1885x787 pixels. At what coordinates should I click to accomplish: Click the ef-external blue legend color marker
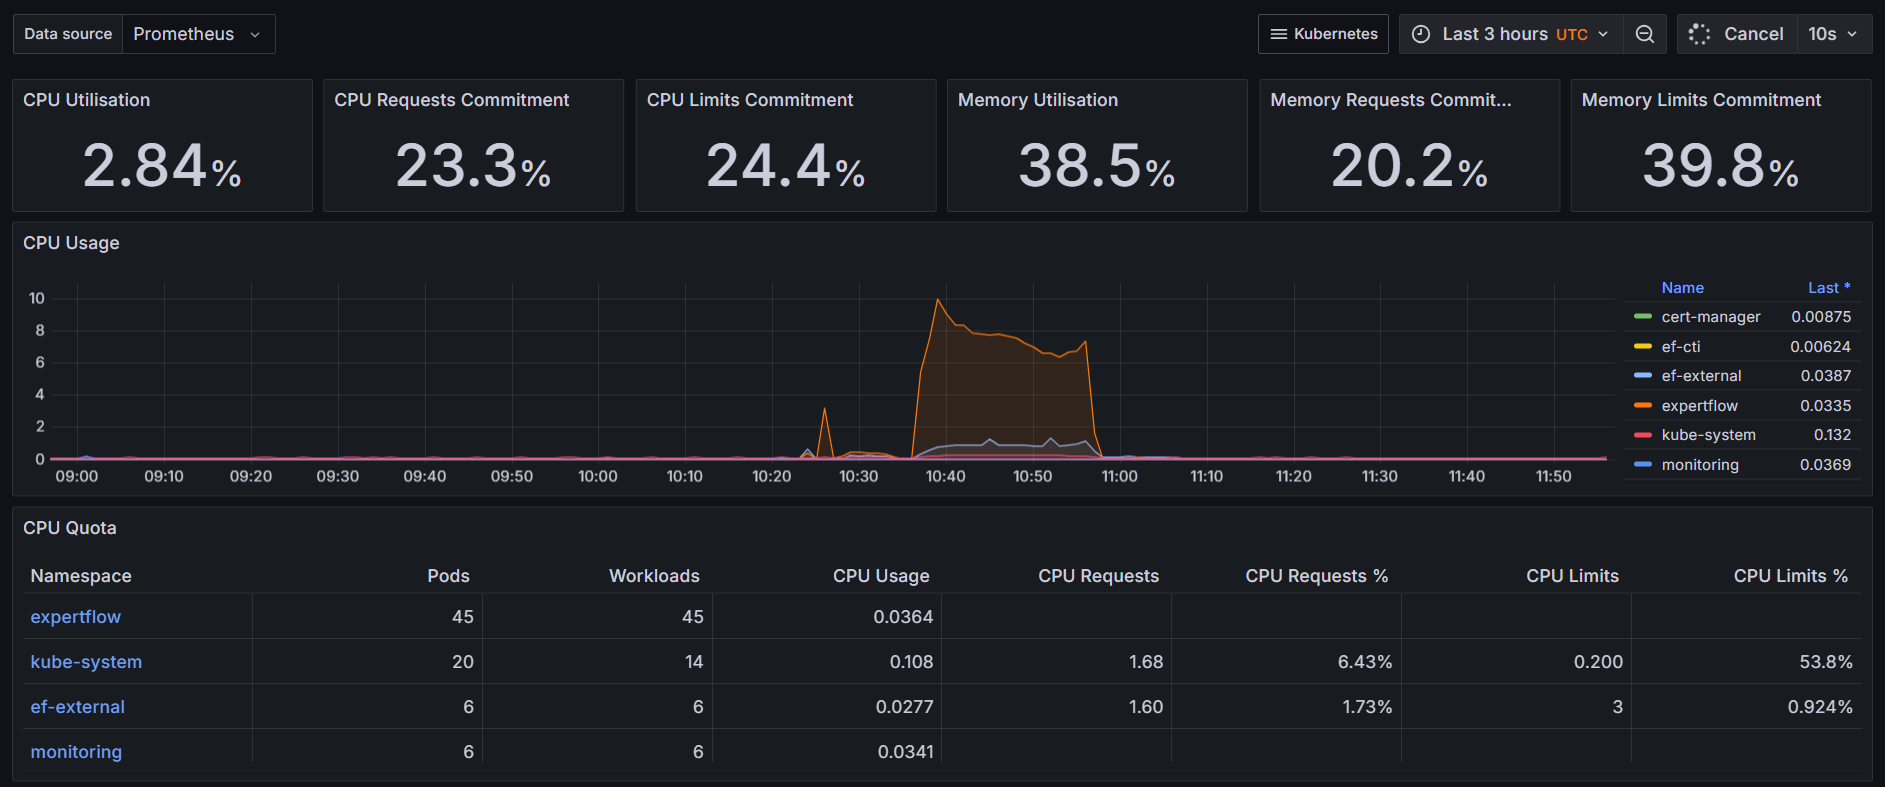[1642, 376]
